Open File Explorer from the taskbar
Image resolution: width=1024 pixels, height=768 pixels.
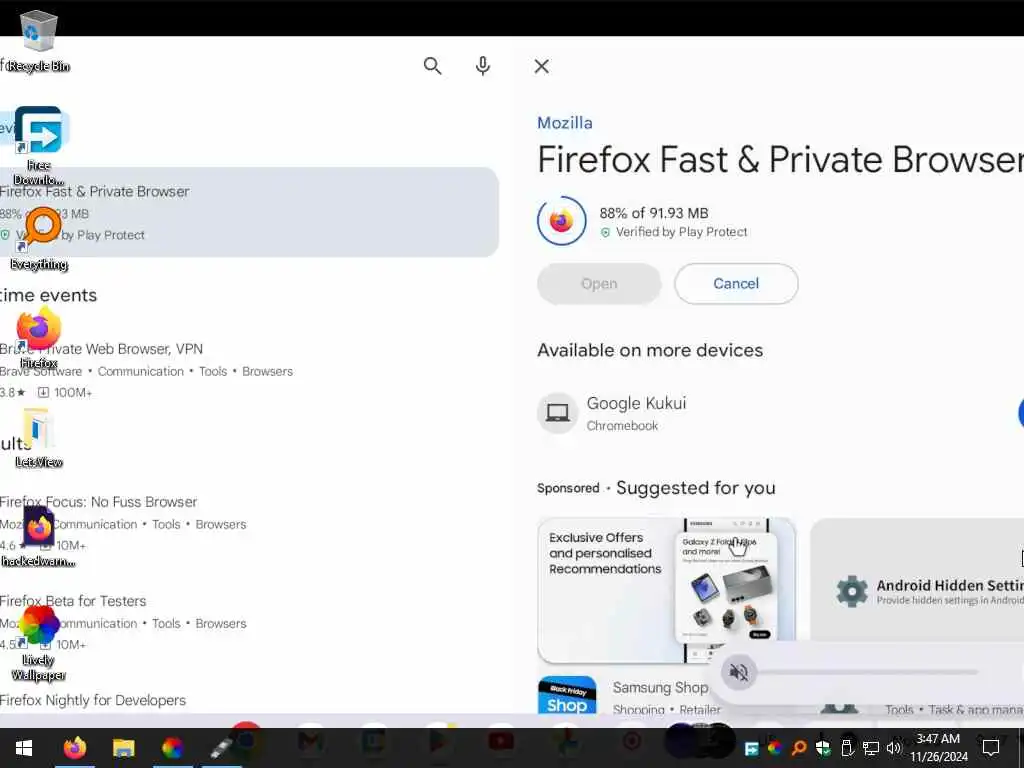point(123,748)
